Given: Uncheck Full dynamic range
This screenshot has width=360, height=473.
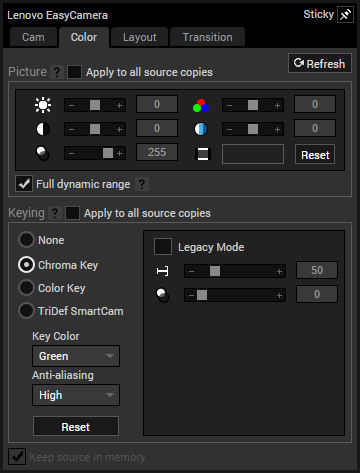Looking at the screenshot, I should click(24, 184).
